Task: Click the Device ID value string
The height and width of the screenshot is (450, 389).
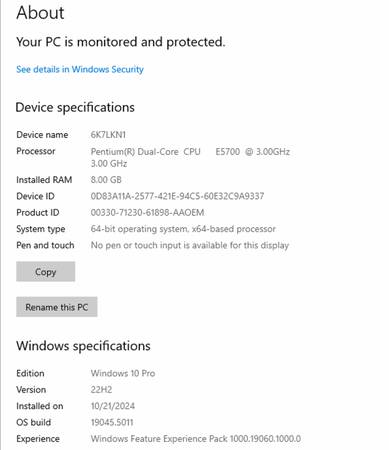Action: (177, 196)
